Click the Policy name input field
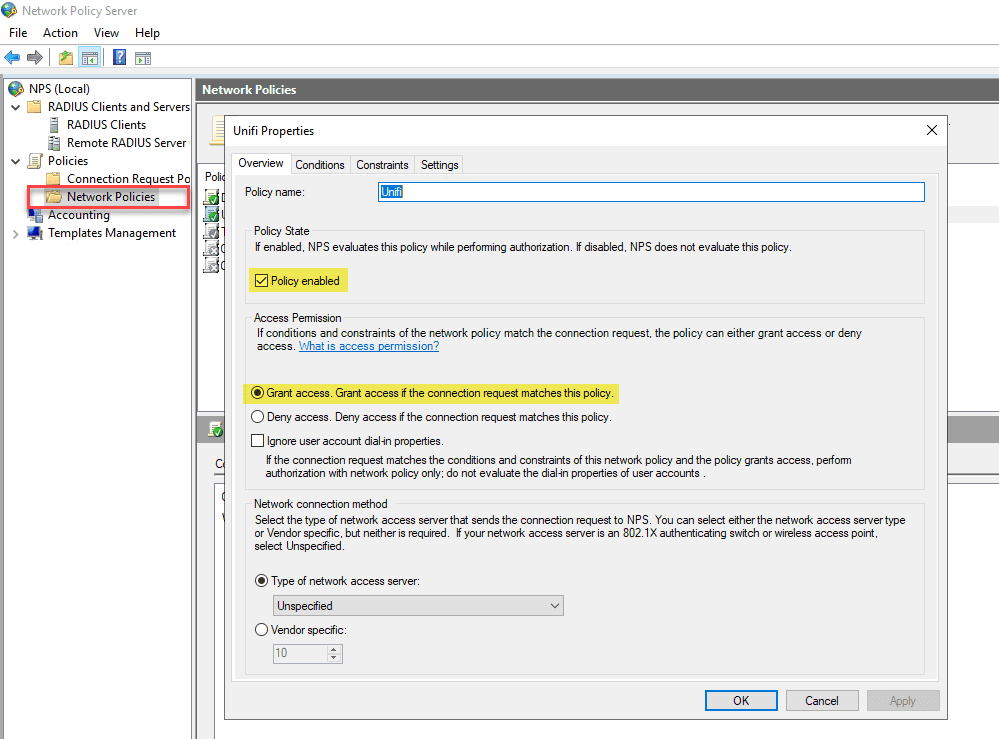 (x=651, y=192)
